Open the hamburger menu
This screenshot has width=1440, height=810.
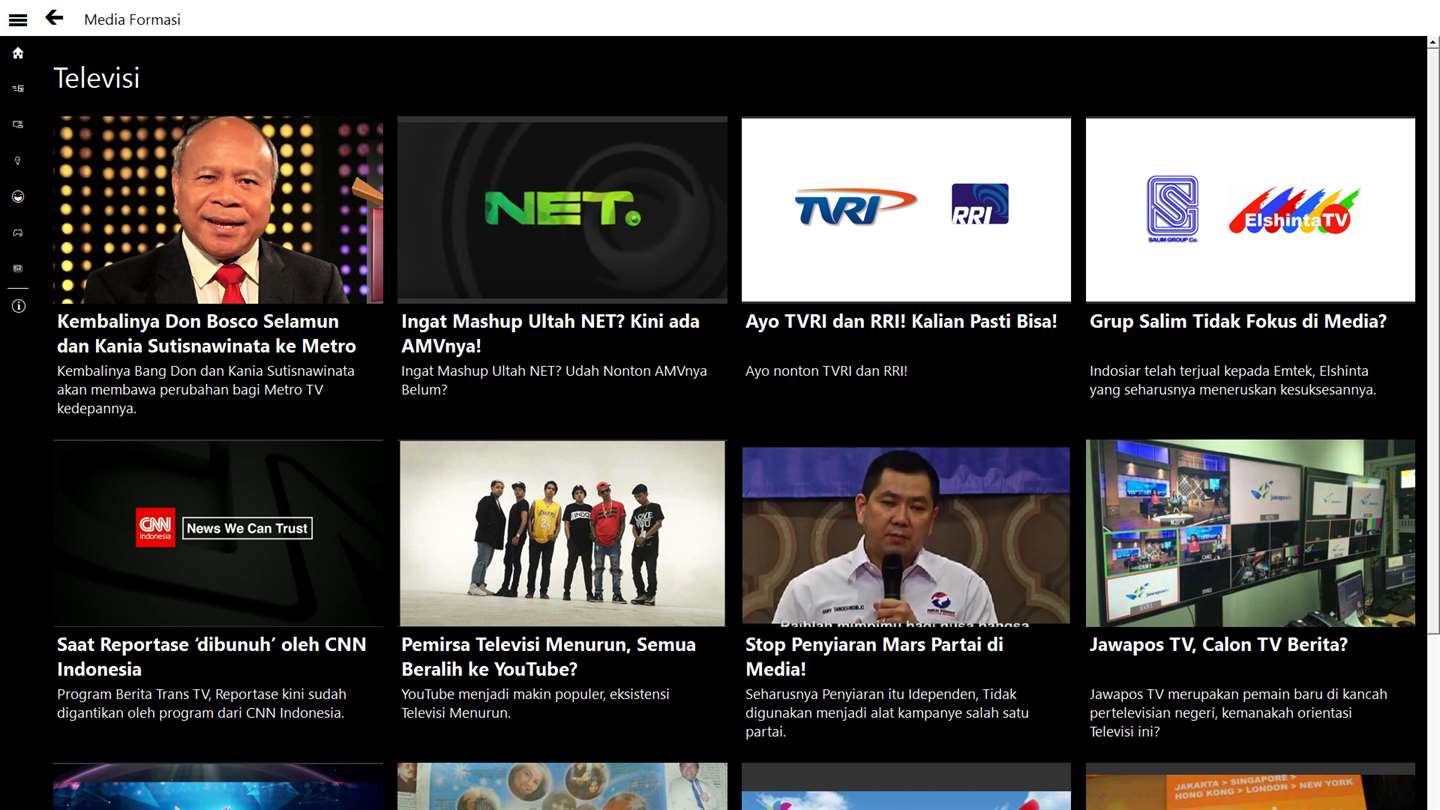pos(17,19)
